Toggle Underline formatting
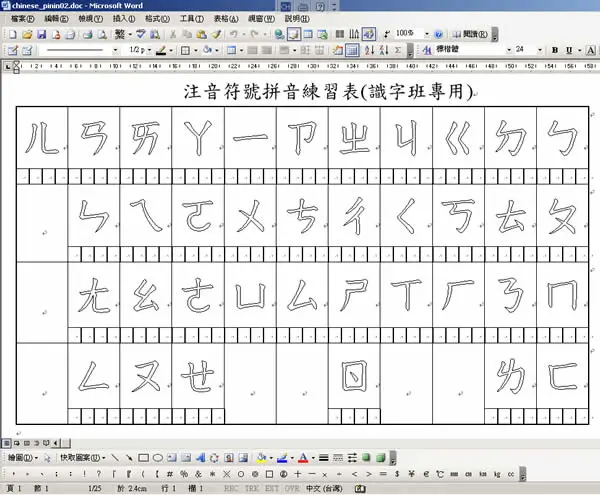This screenshot has width=600, height=495. tap(569, 50)
